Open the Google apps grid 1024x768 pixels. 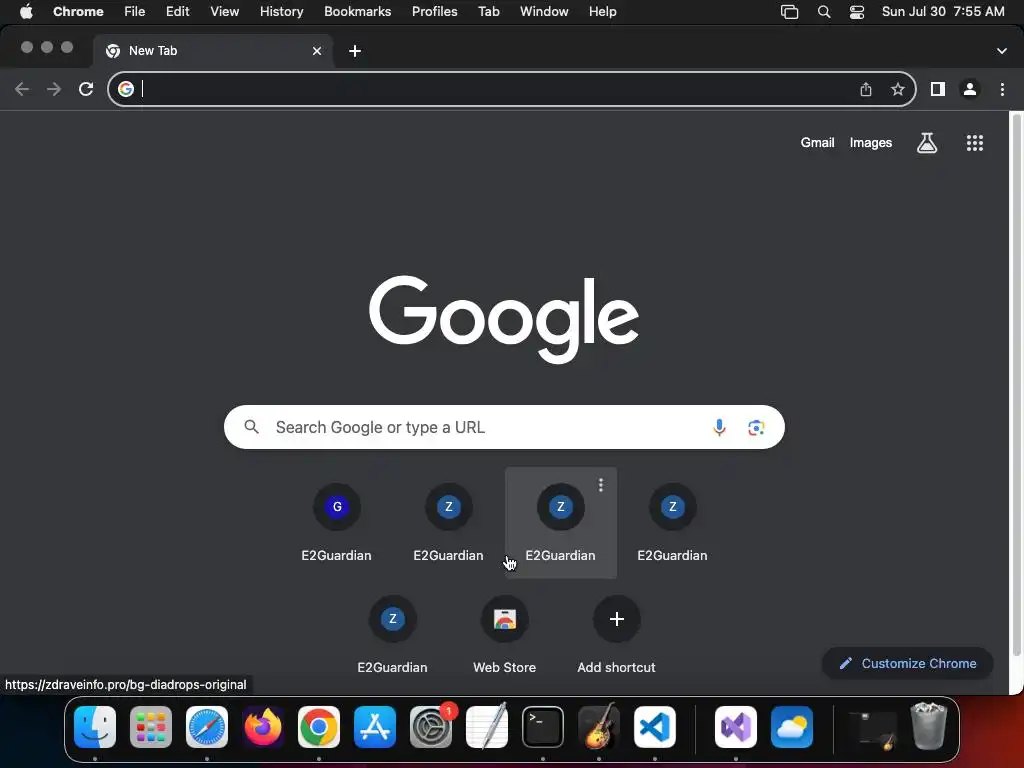pos(975,143)
